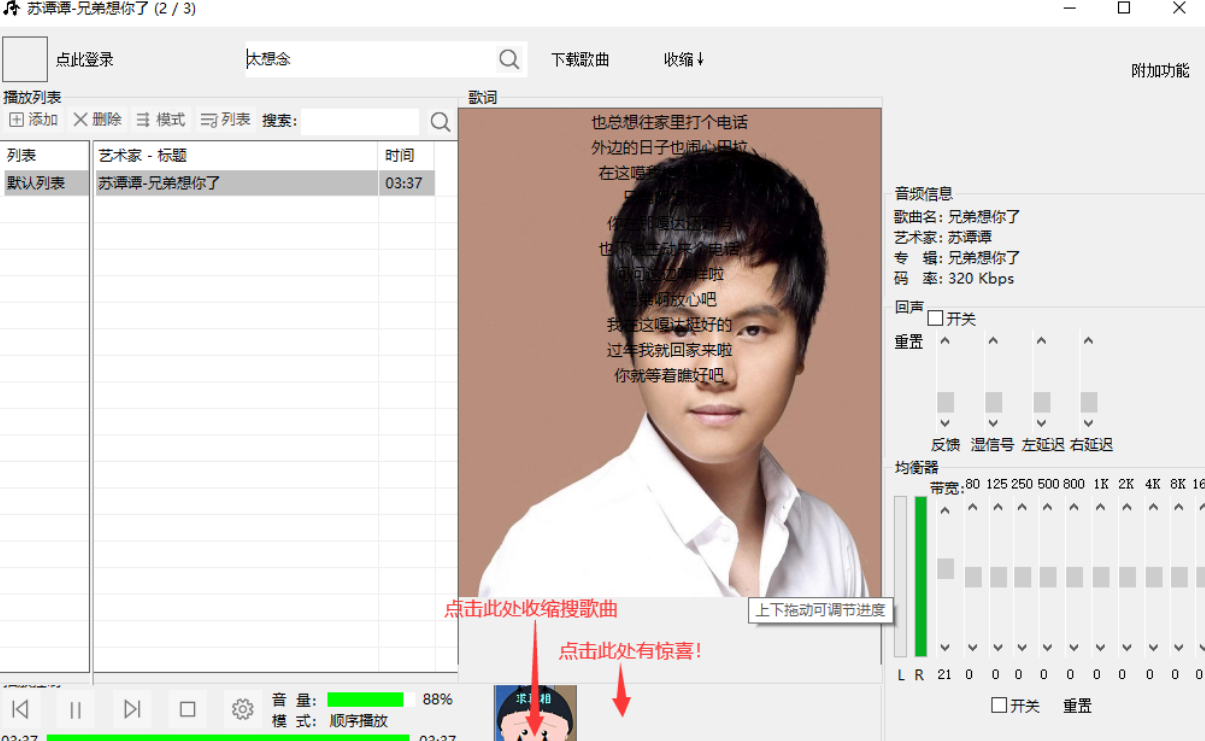Click 添加 to add songs to playlist
Image resolution: width=1205 pixels, height=741 pixels.
[x=34, y=120]
